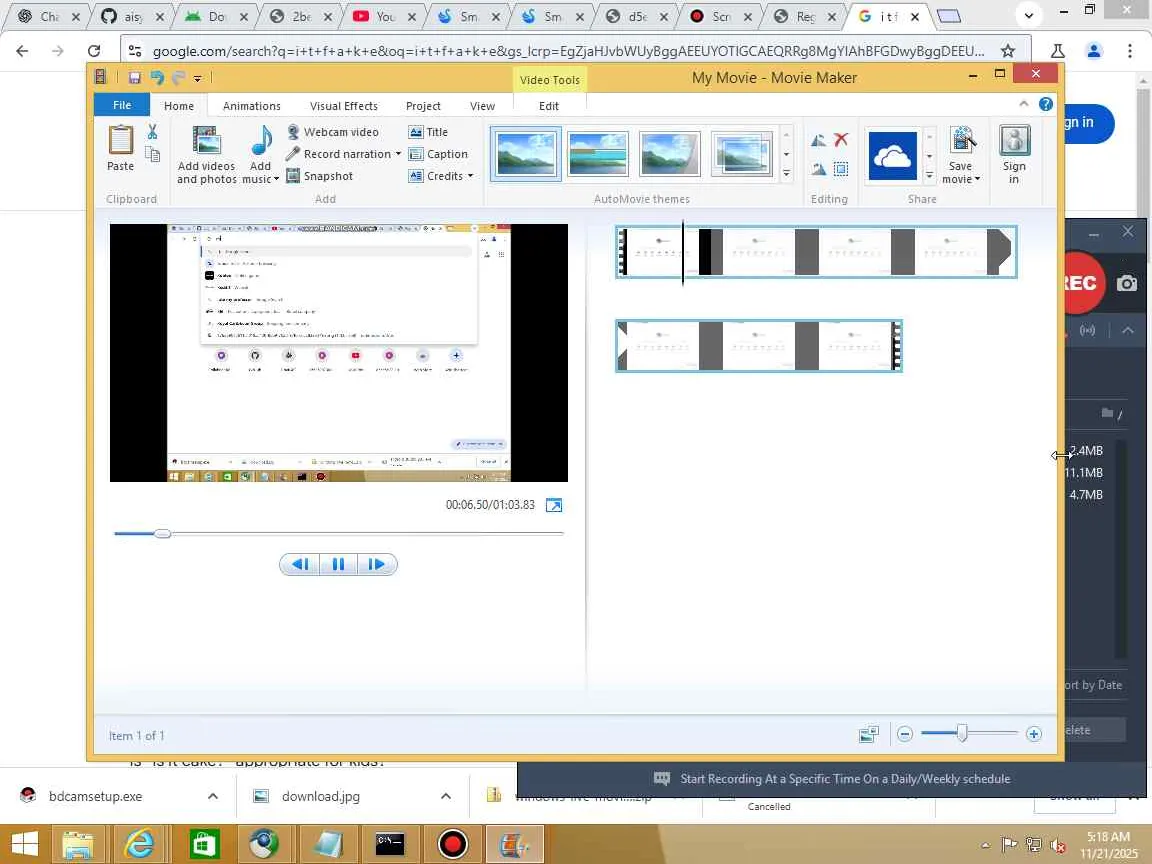Take a Snapshot of the preview
The height and width of the screenshot is (864, 1152).
[x=320, y=176]
